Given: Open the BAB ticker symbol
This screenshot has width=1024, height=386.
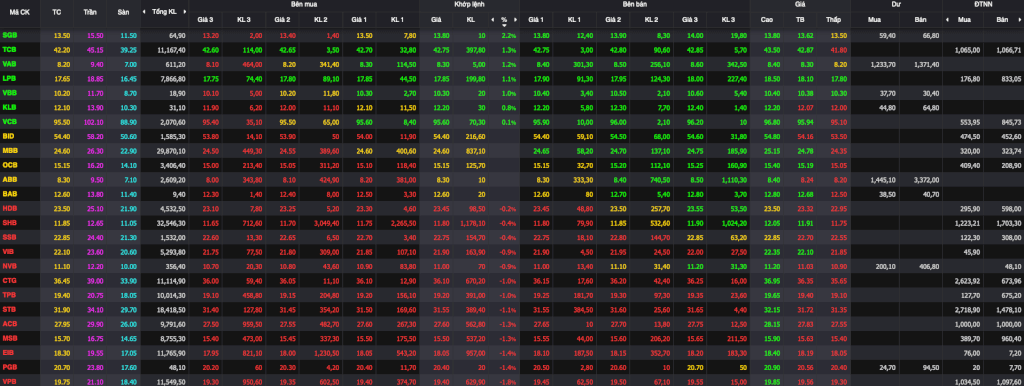Looking at the screenshot, I should pos(10,193).
